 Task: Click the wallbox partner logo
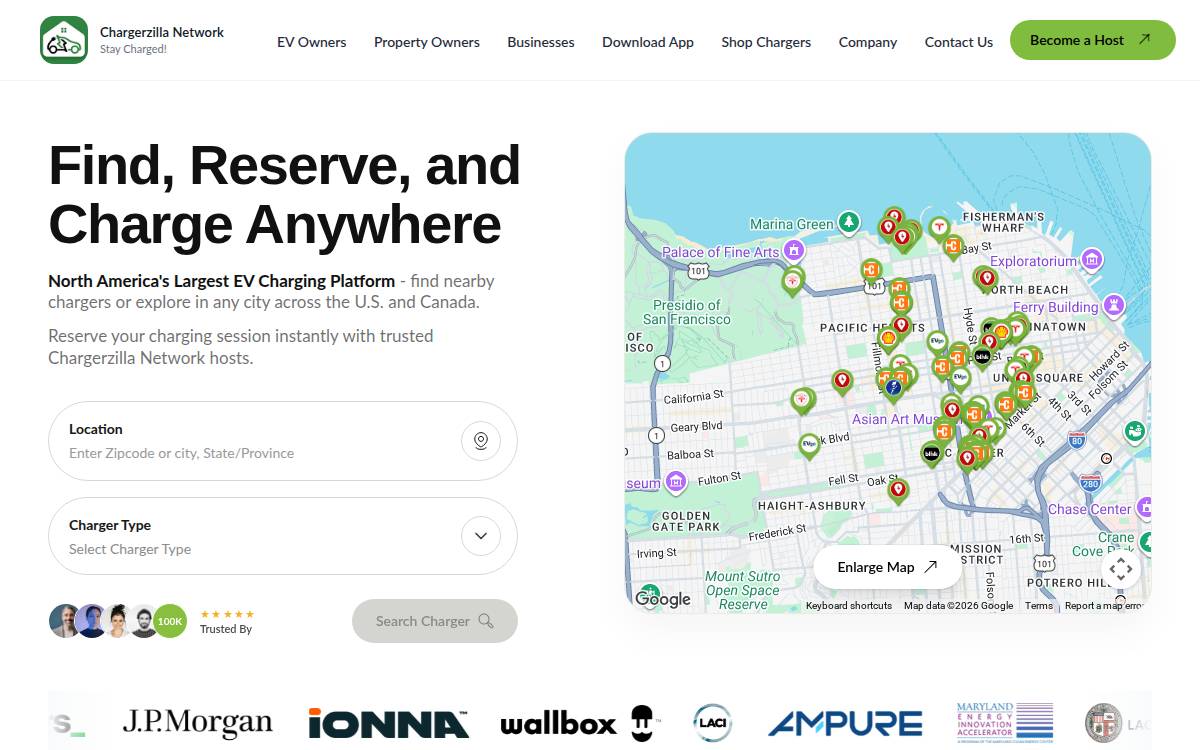[580, 723]
